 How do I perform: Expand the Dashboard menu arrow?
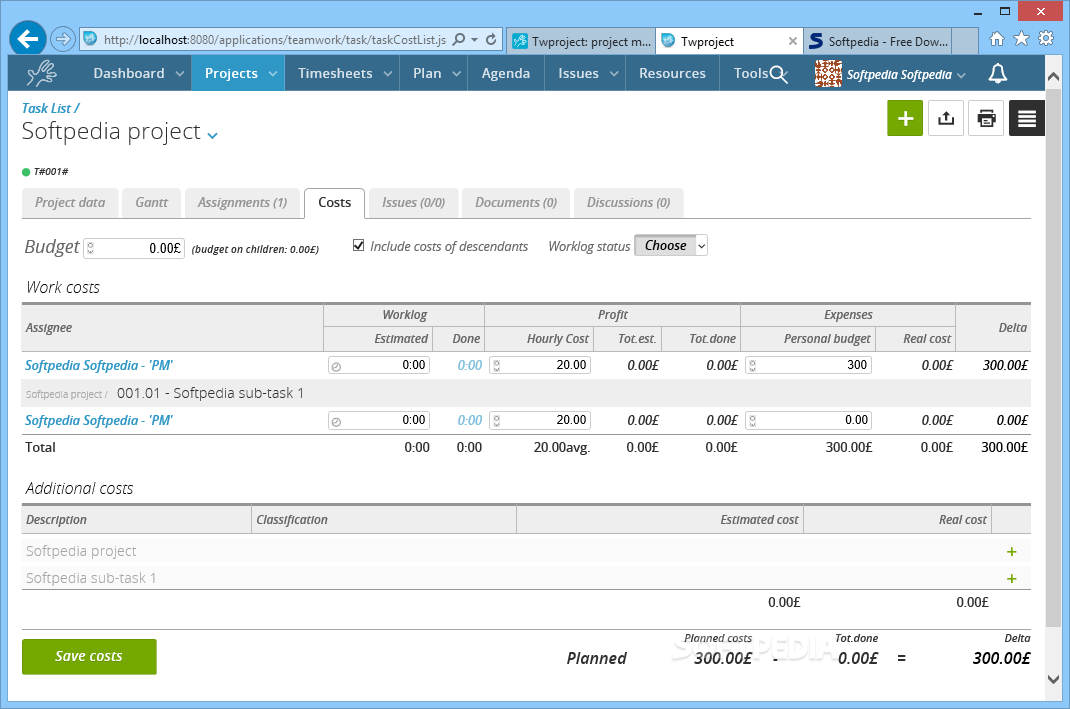179,74
